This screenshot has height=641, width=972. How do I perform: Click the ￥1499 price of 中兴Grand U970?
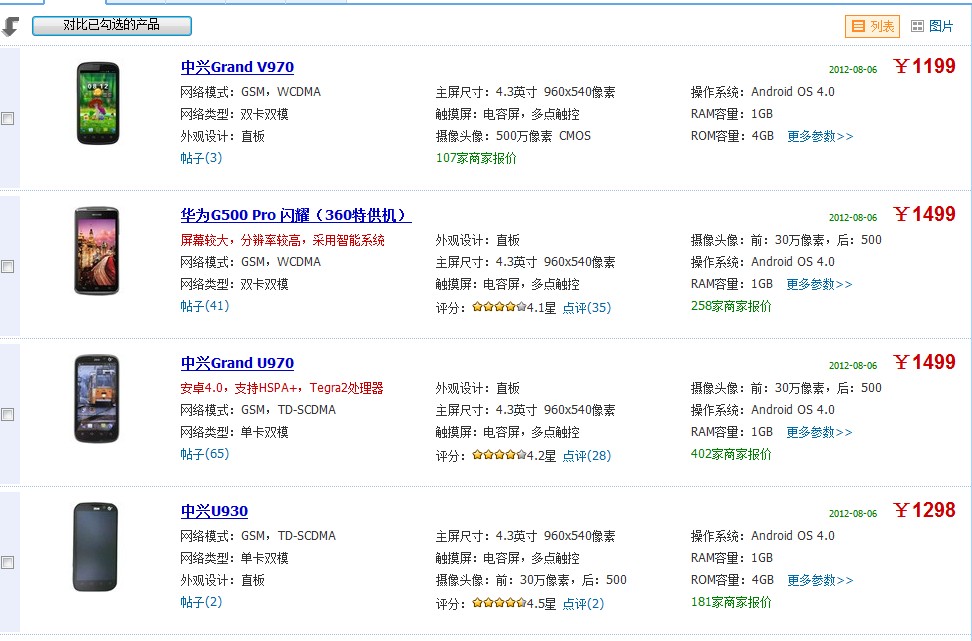(924, 362)
